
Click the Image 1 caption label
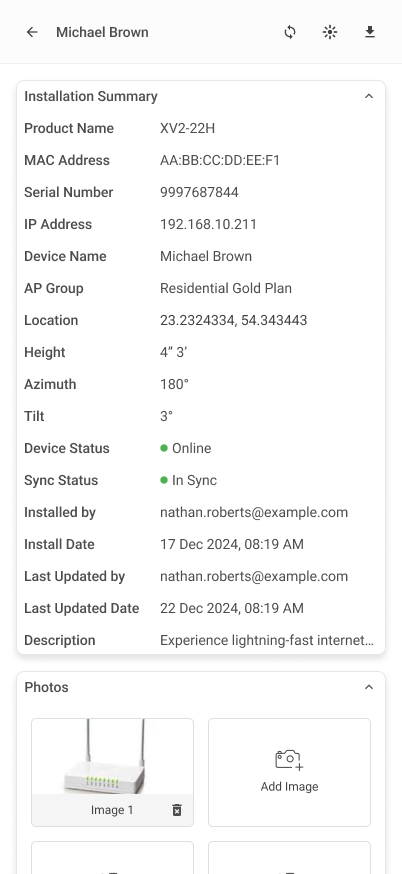coord(112,810)
